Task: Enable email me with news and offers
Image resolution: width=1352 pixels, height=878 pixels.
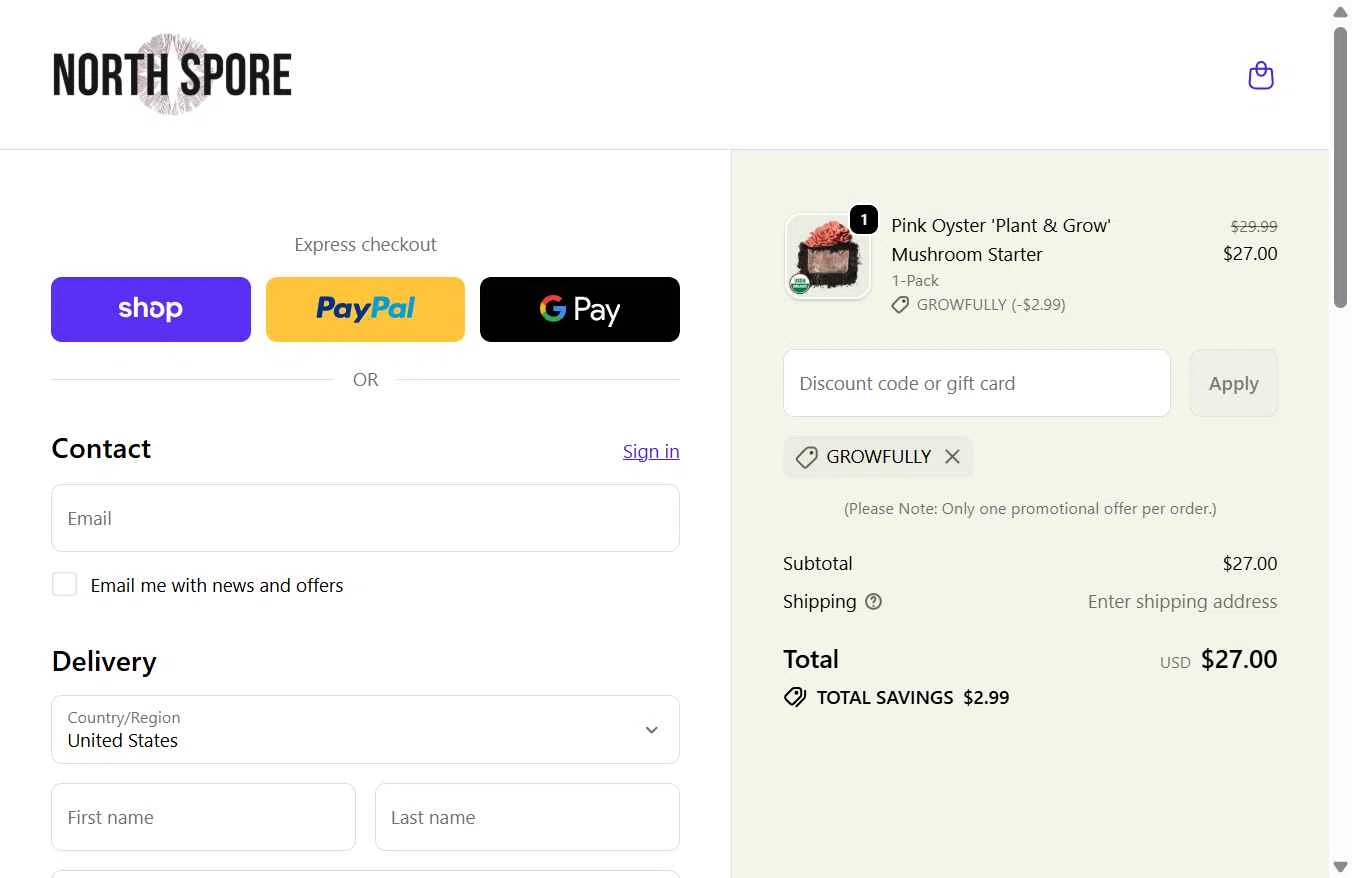Action: (x=64, y=585)
